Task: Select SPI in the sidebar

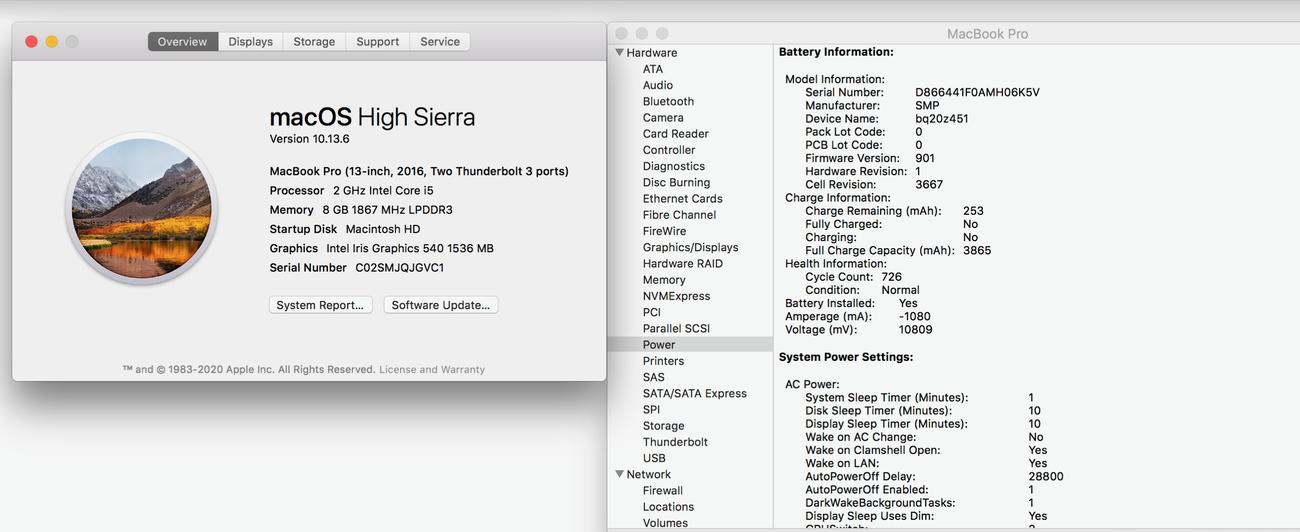Action: click(x=651, y=409)
